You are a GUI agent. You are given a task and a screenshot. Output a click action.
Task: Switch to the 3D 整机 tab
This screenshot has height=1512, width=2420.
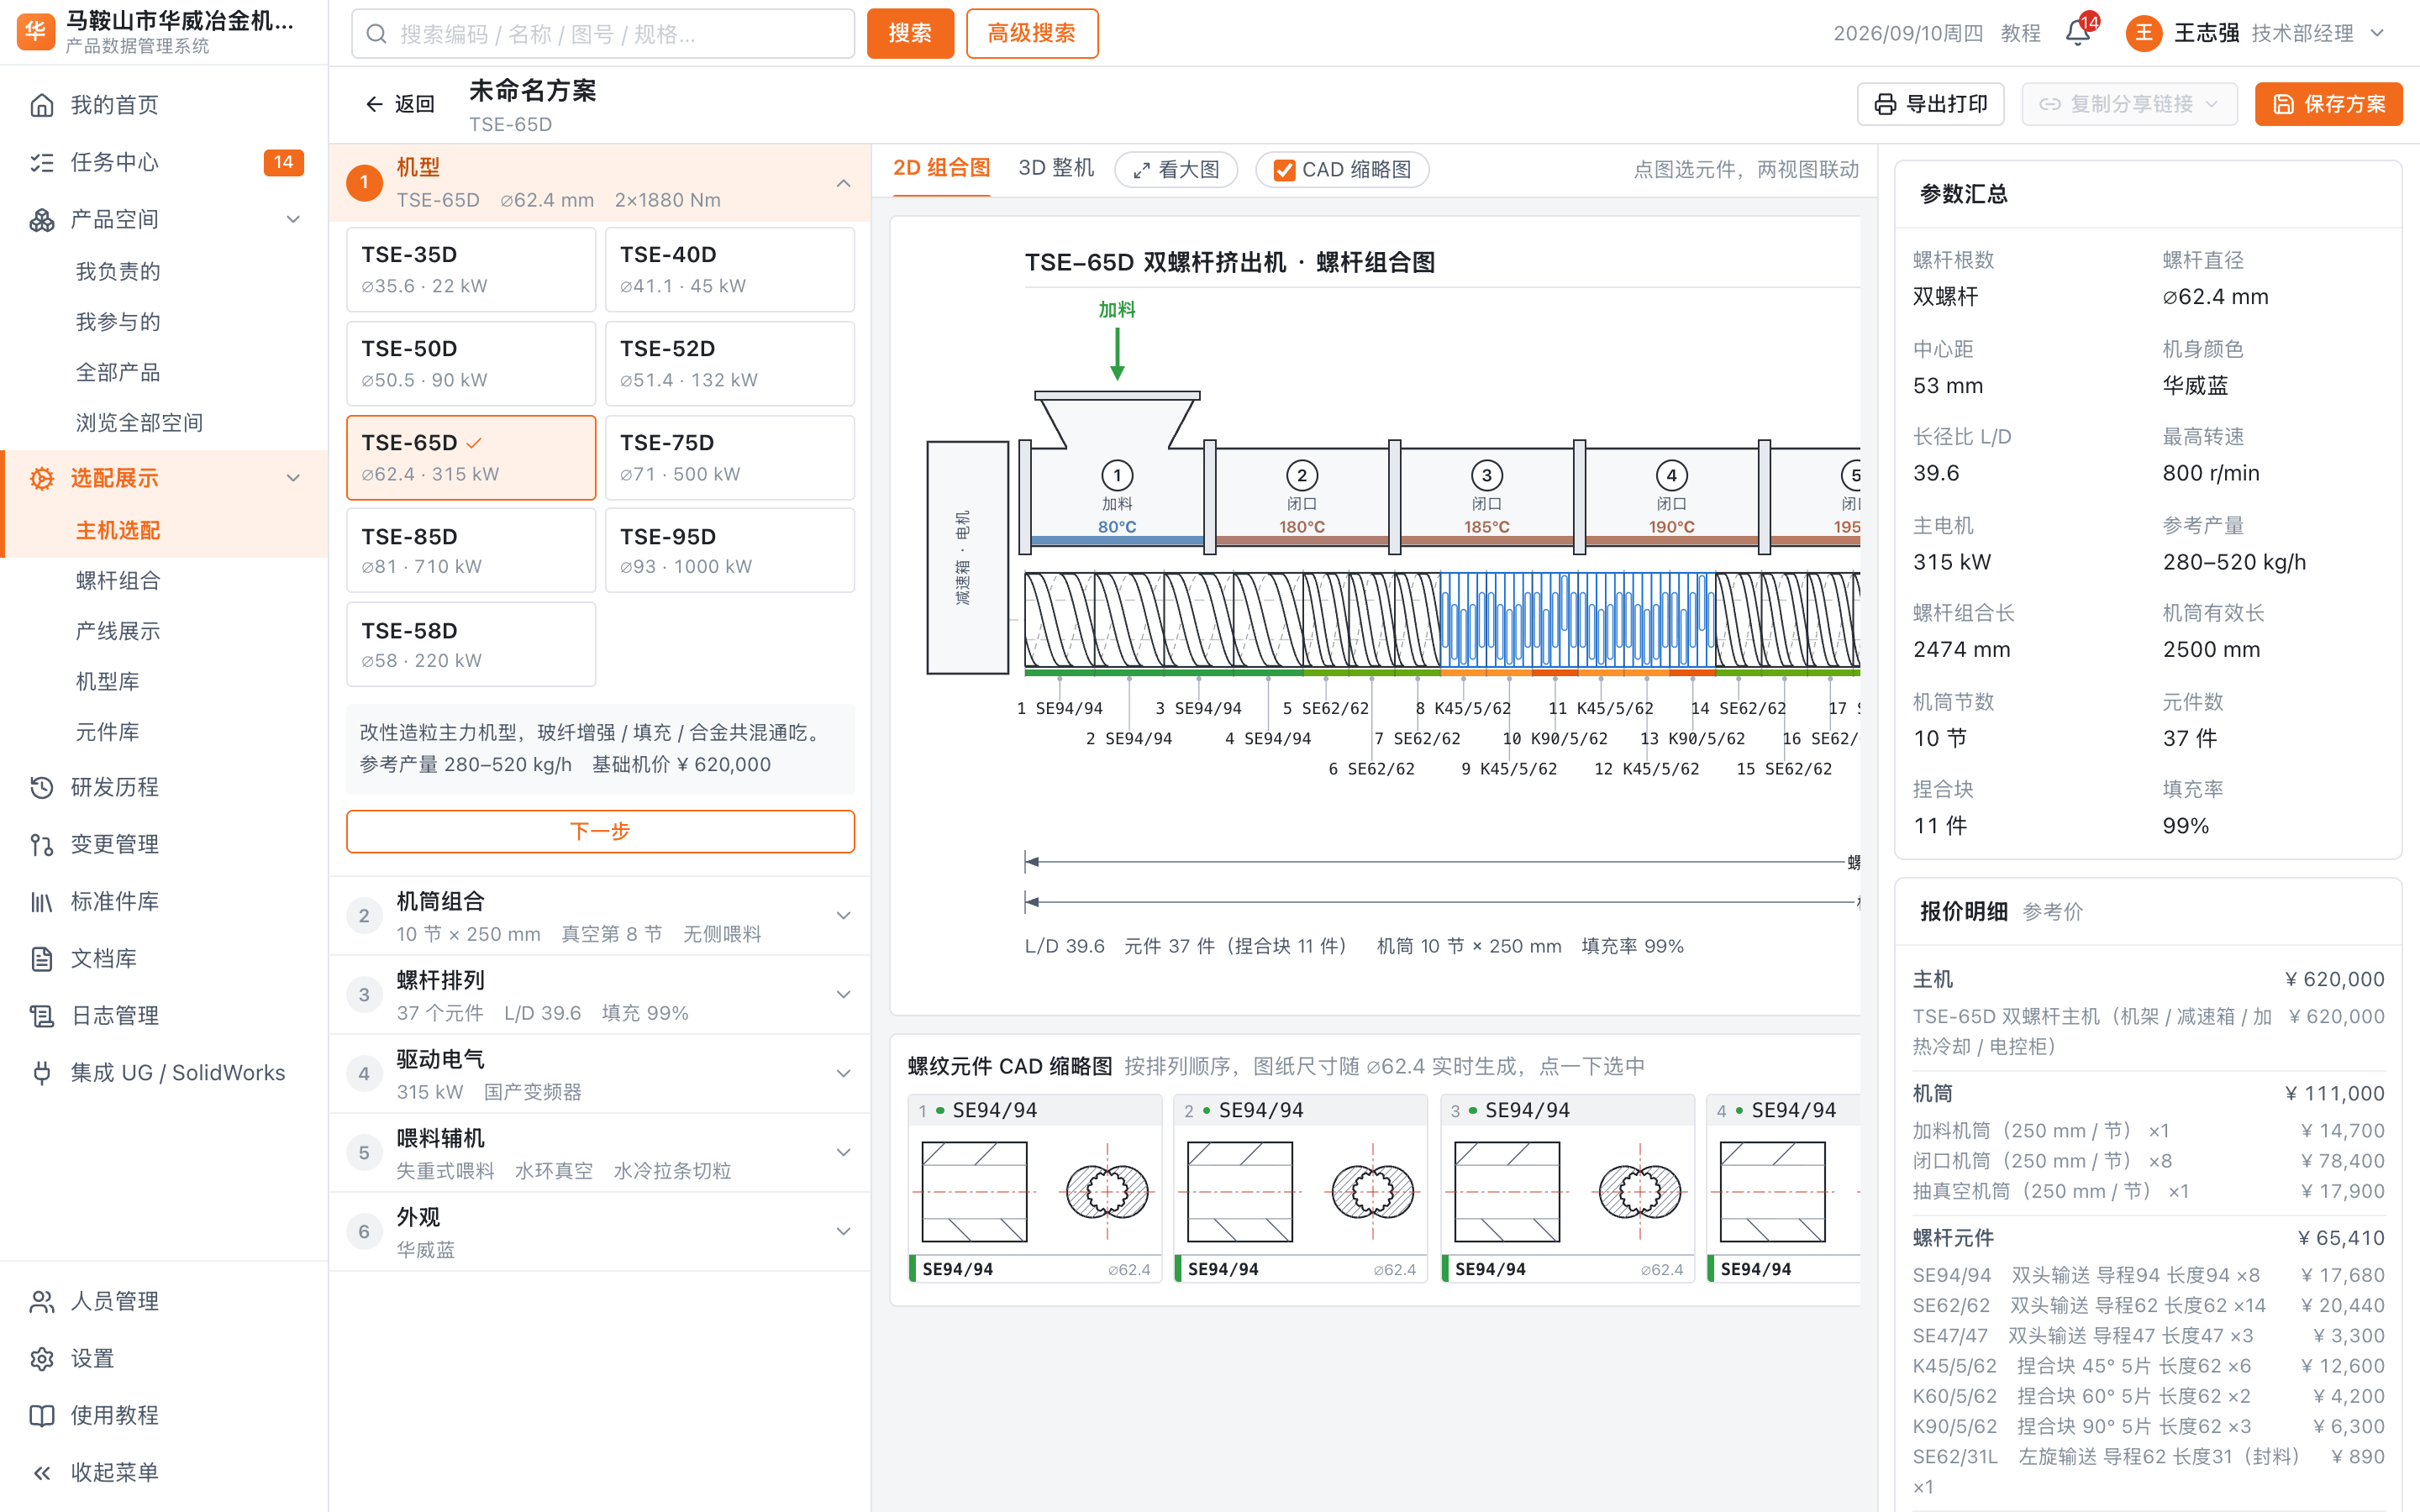[1056, 169]
